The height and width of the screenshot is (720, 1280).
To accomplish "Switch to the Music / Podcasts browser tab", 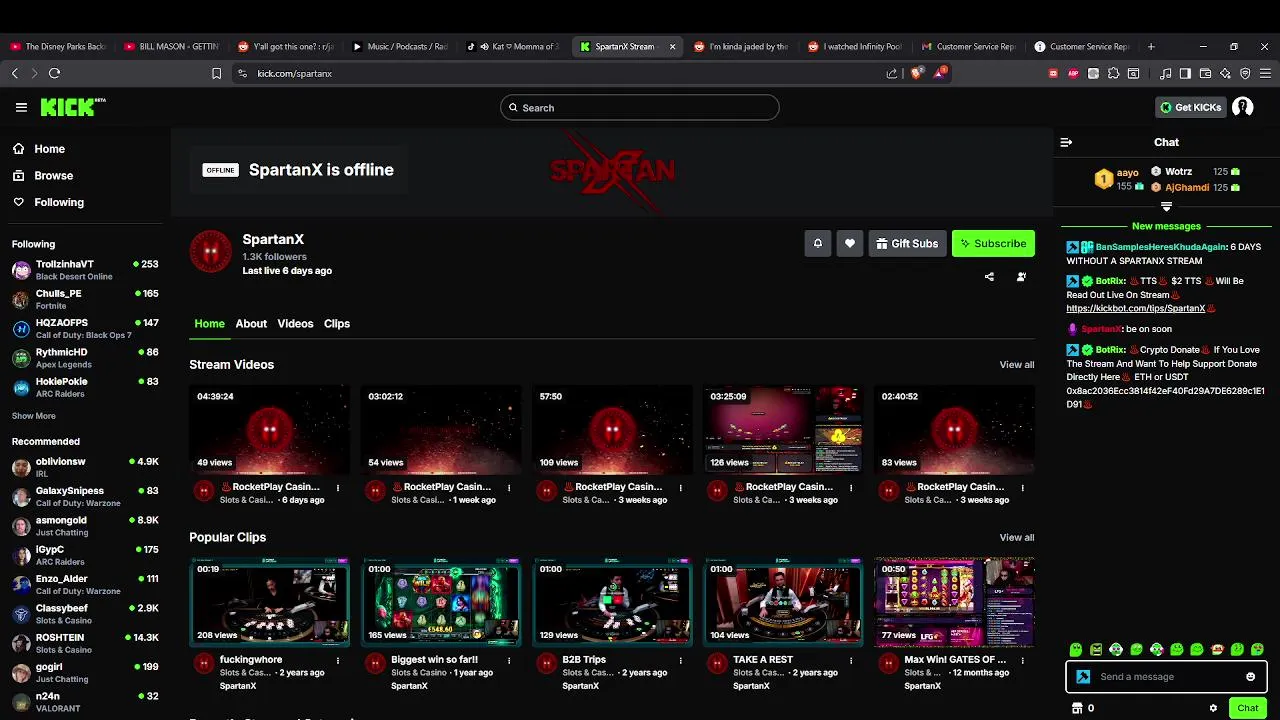I will pos(400,46).
